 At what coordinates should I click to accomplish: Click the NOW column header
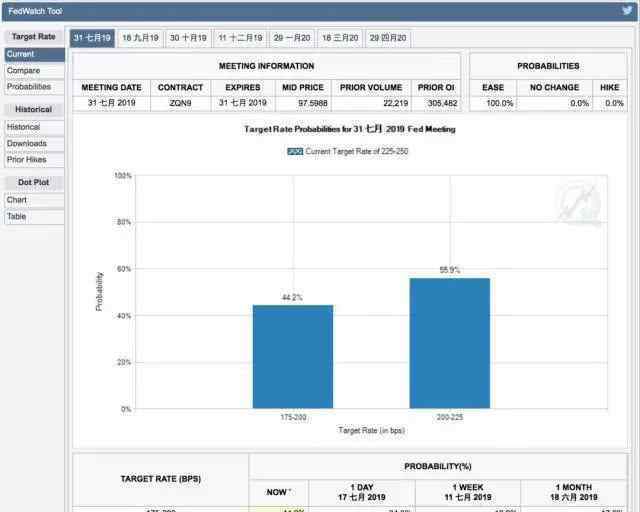279,492
